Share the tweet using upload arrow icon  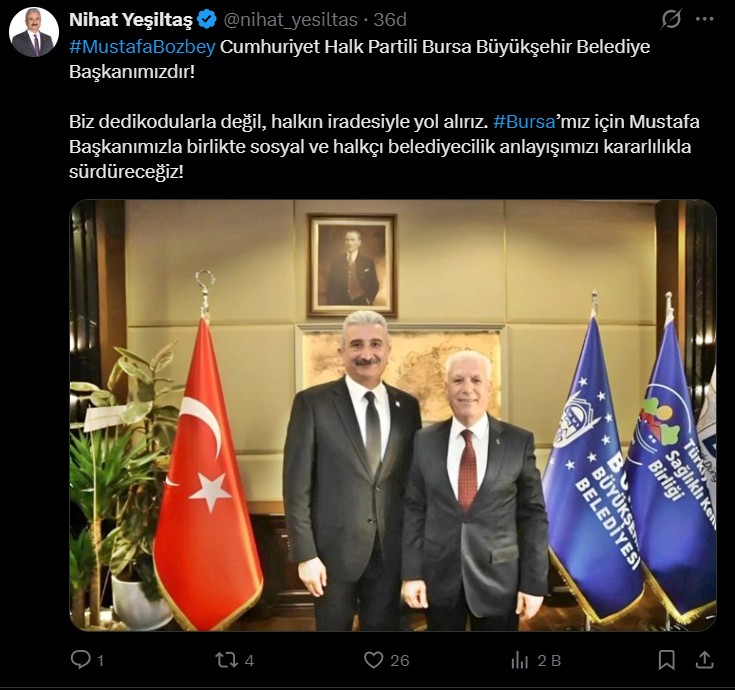coord(704,660)
